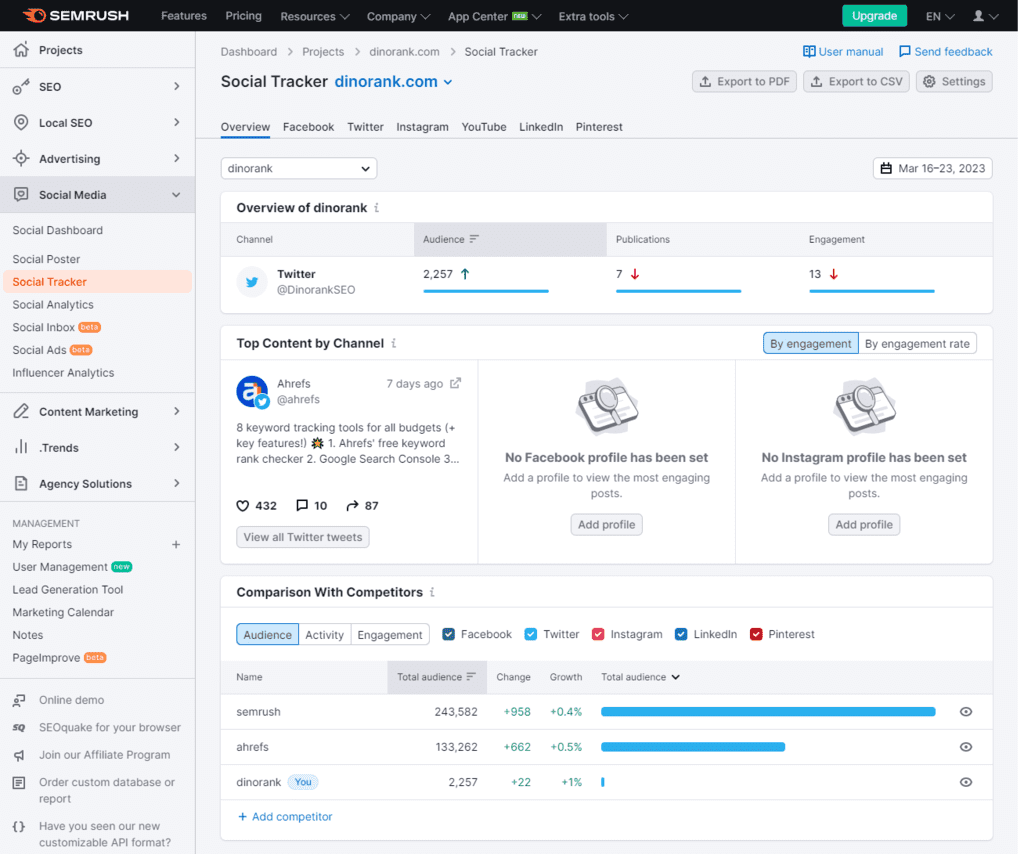Open the Mar 16–23, 2023 date picker
The height and width of the screenshot is (854, 1024).
[932, 168]
